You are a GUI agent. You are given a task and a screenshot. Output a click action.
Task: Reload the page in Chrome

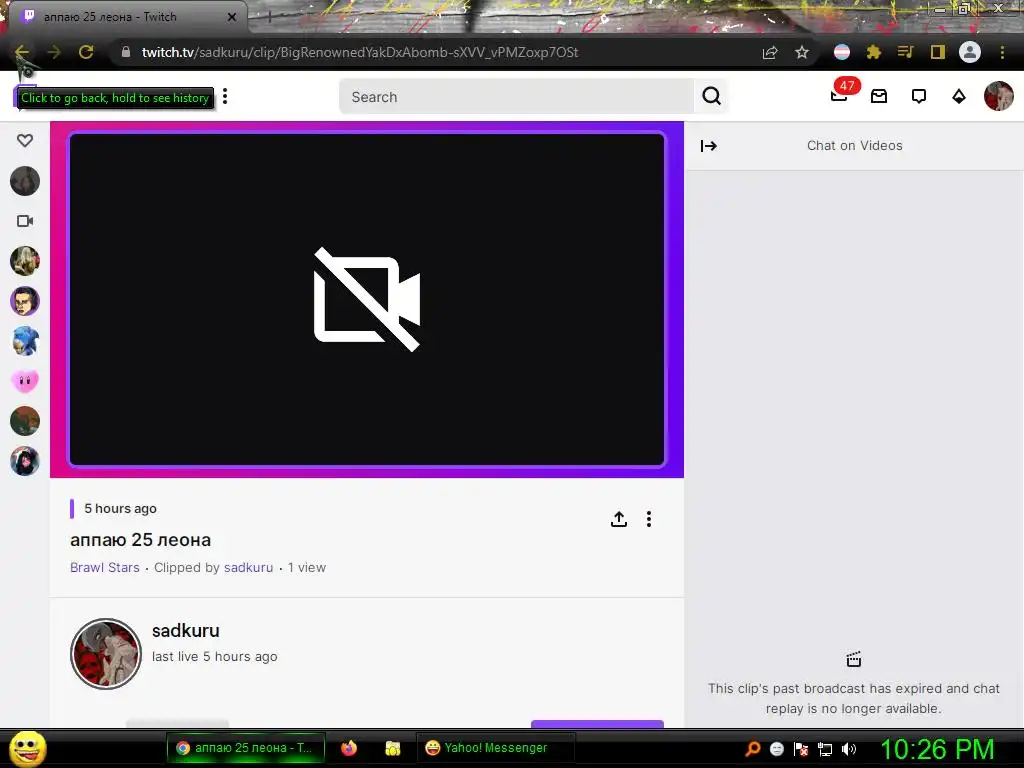click(86, 52)
